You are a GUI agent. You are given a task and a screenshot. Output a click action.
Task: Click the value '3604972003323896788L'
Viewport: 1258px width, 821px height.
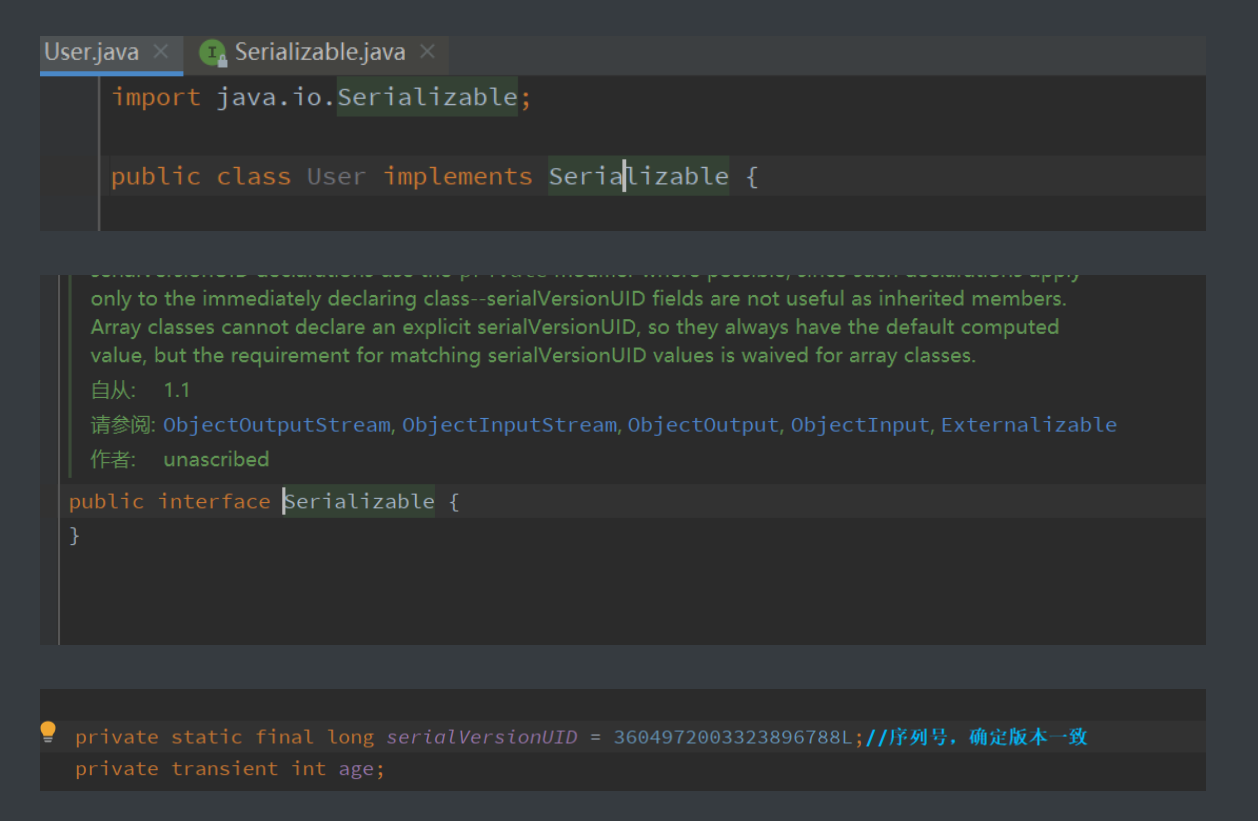point(733,737)
